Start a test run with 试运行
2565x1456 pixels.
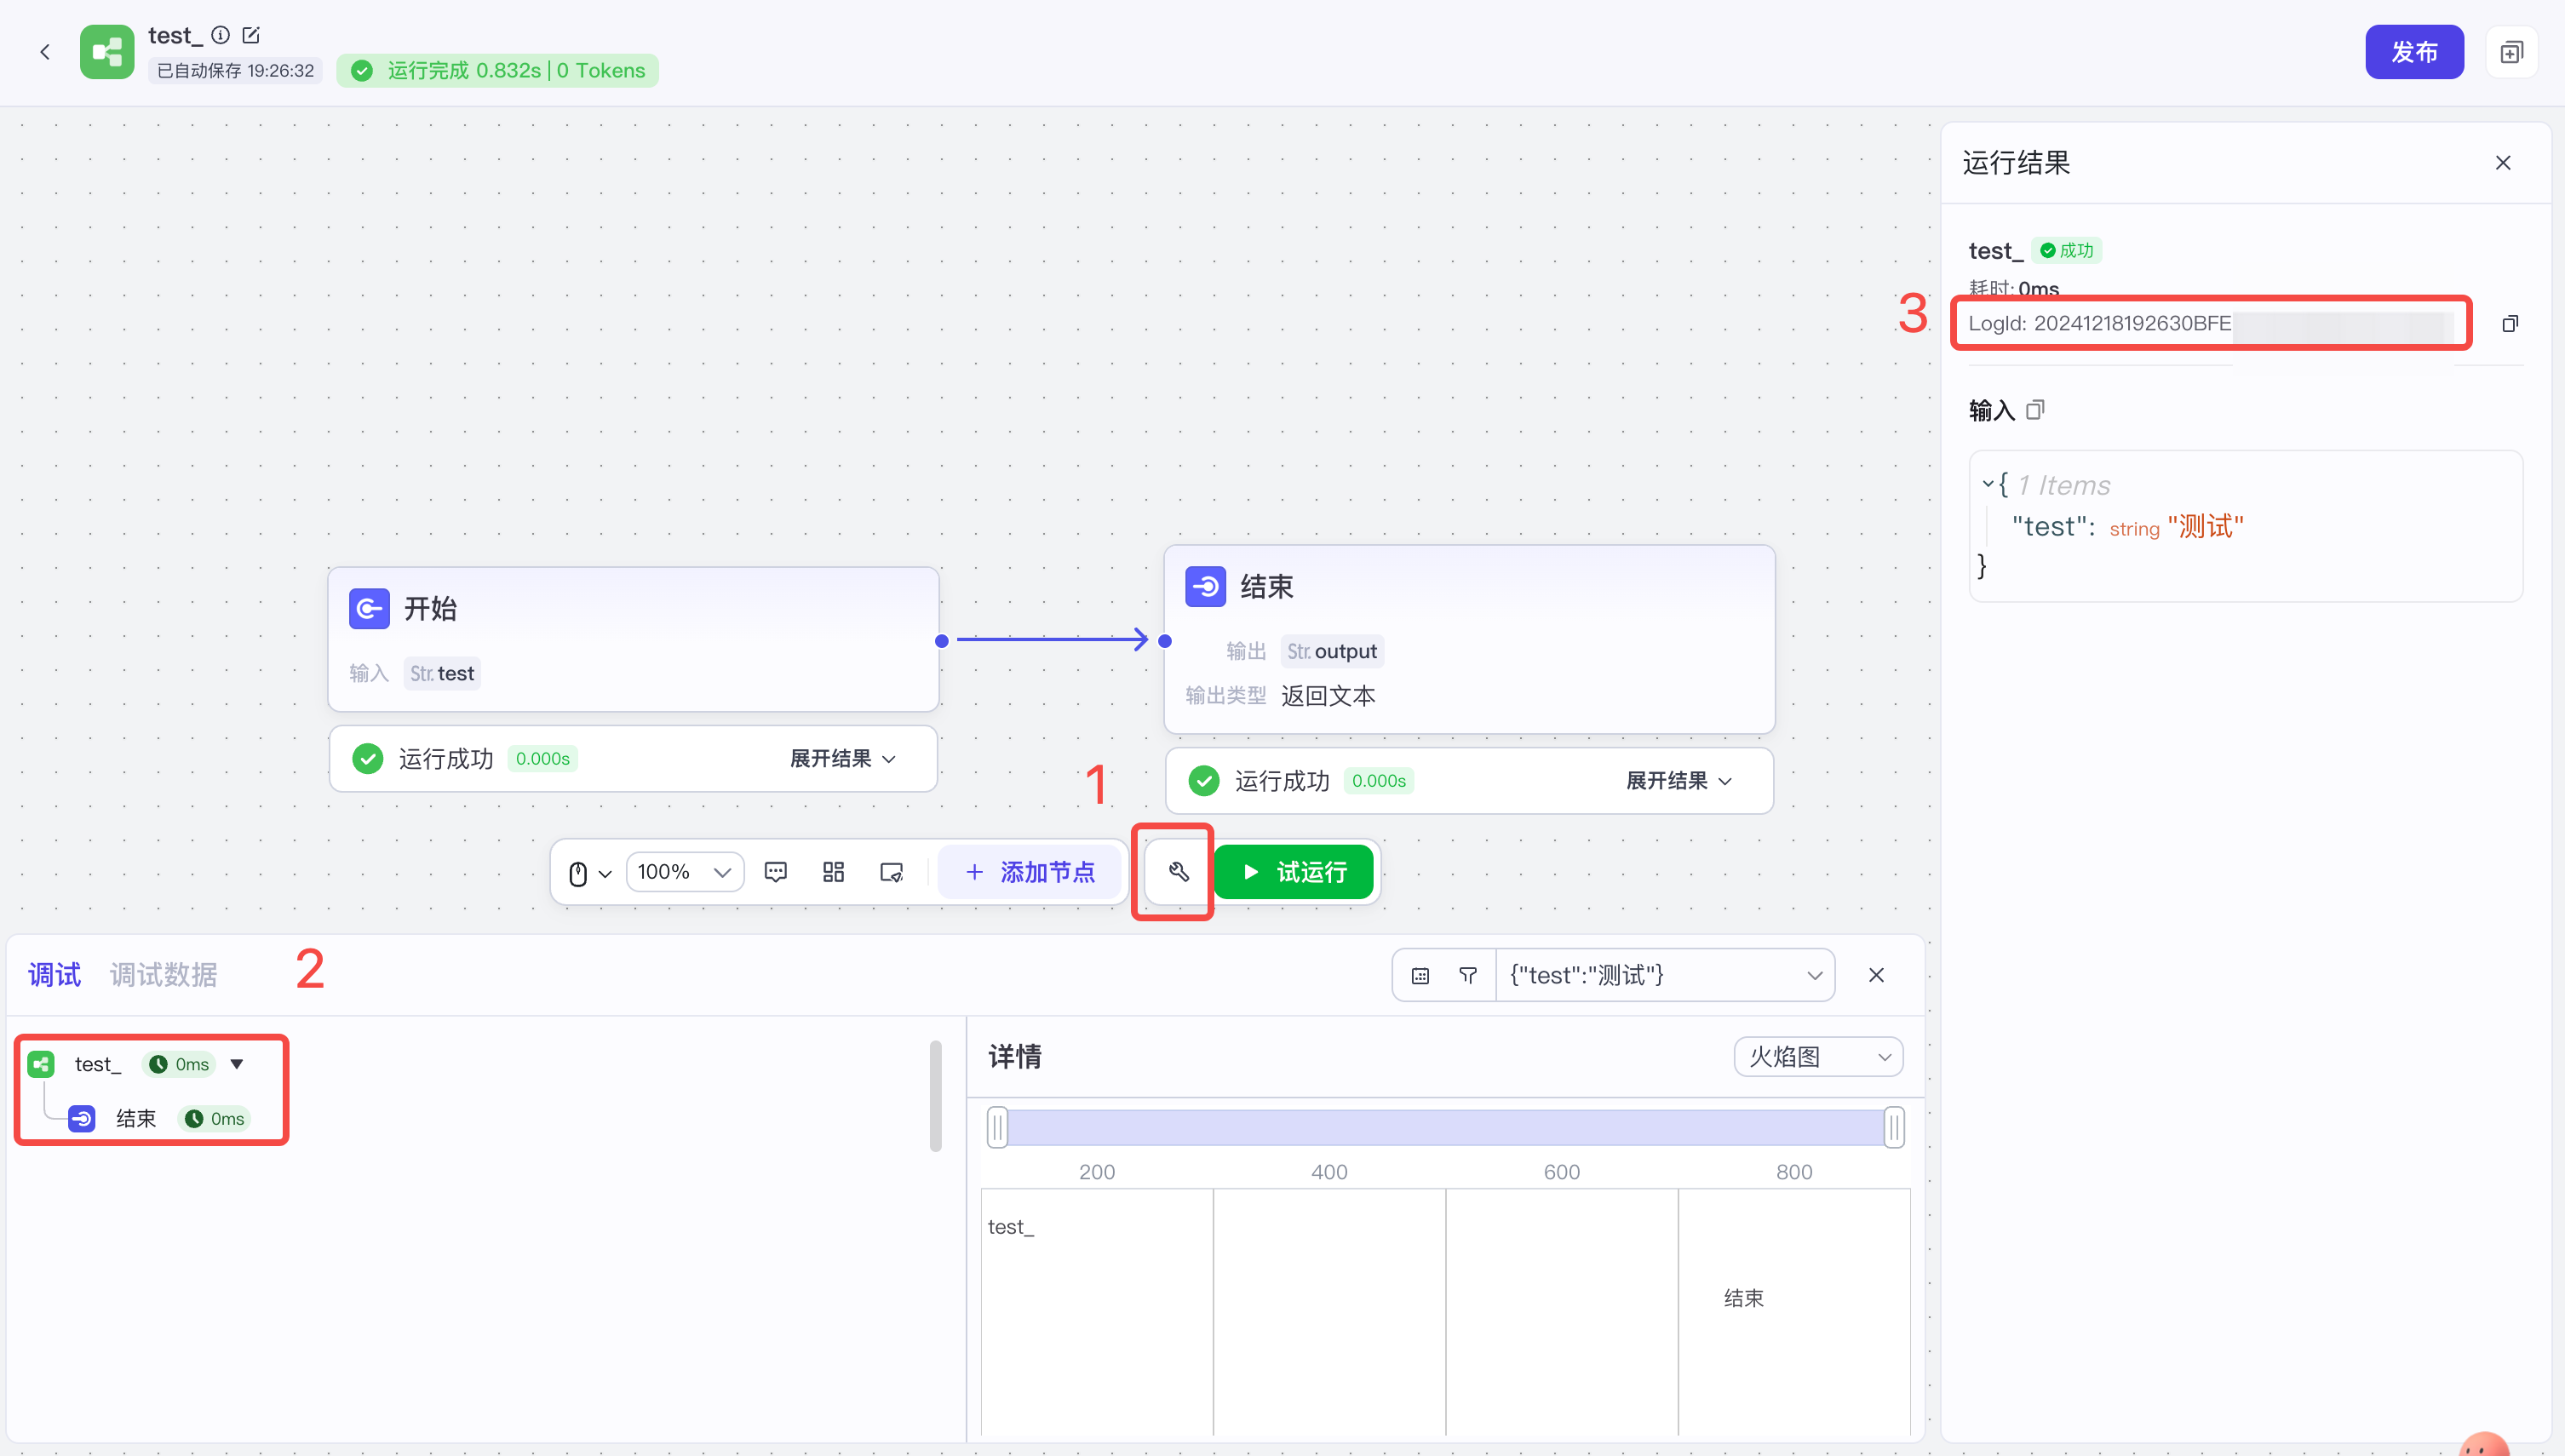(x=1294, y=872)
